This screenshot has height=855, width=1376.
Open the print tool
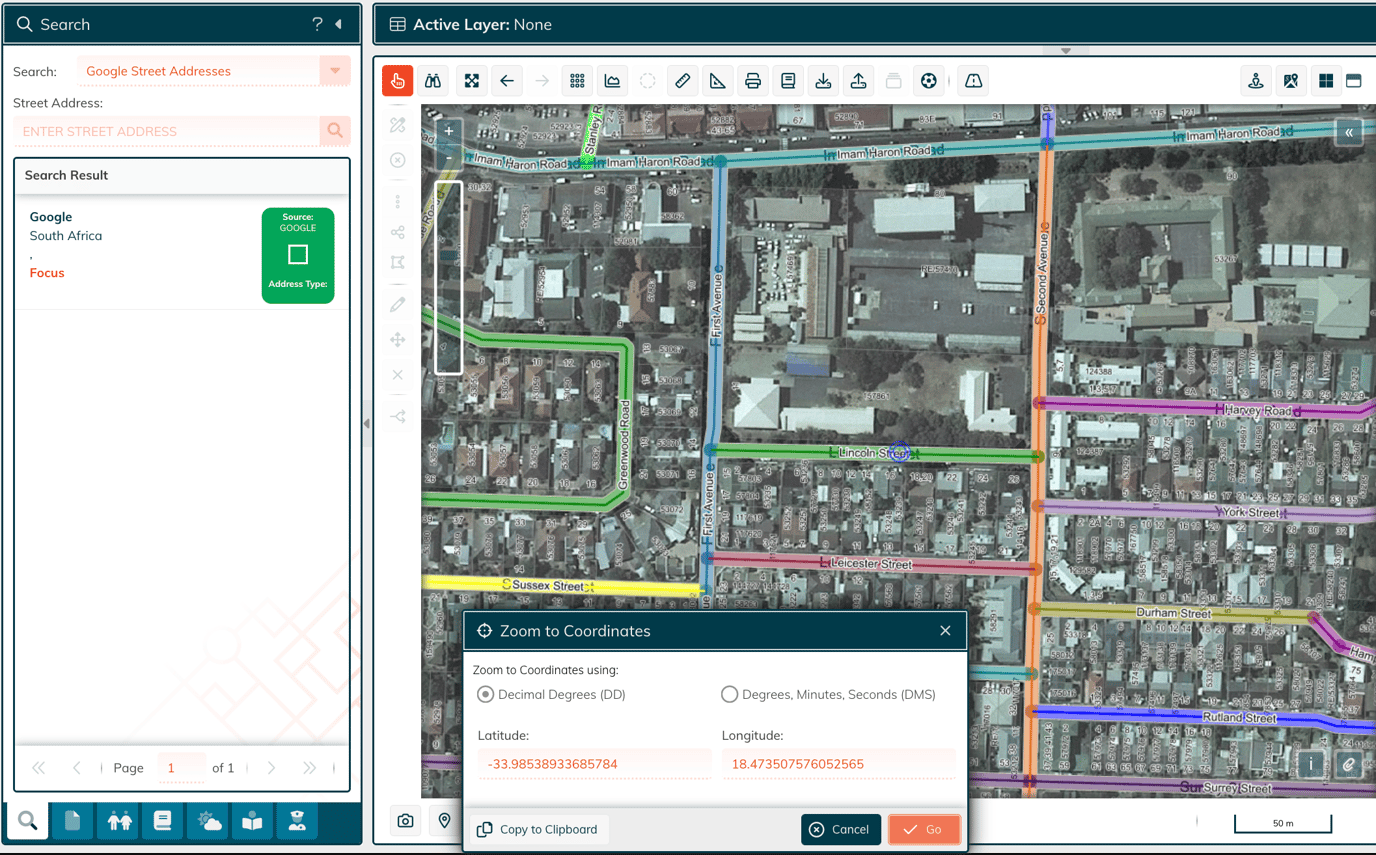752,80
